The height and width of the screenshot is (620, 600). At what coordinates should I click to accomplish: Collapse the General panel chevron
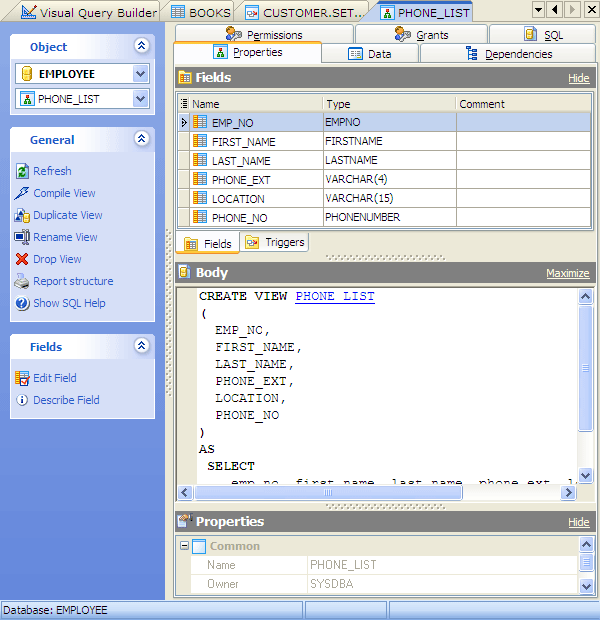[141, 139]
